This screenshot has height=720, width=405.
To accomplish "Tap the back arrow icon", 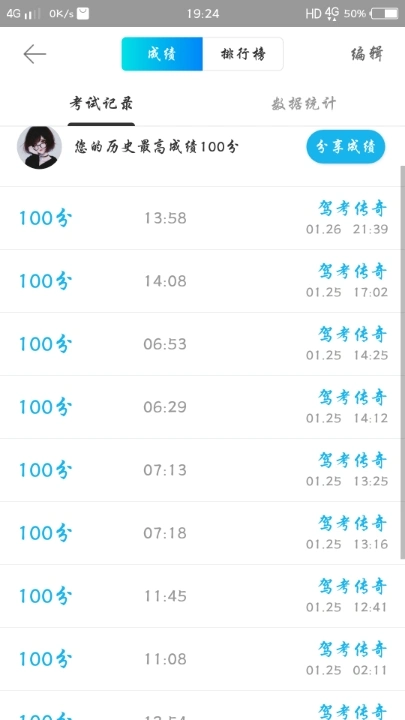I will click(x=35, y=54).
